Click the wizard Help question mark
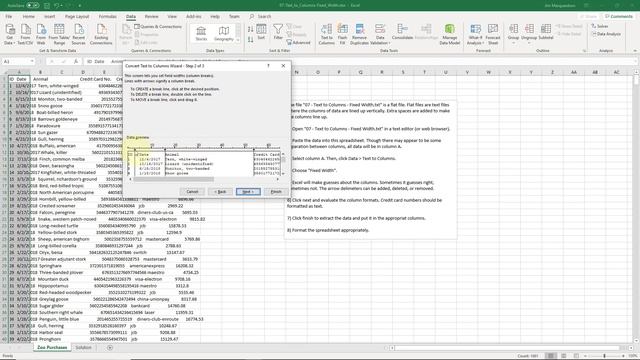Image resolution: width=640 pixels, height=360 pixels. 268,66
